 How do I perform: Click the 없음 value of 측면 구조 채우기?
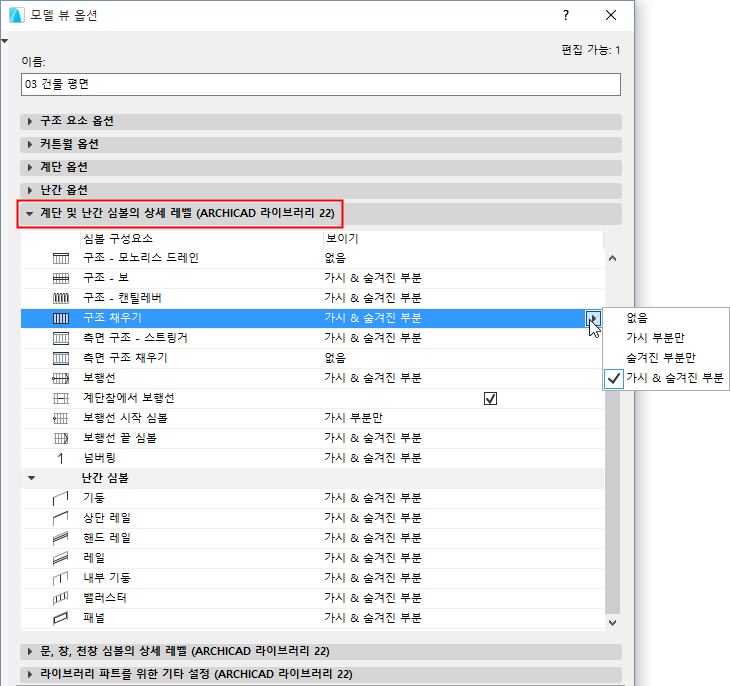tap(335, 358)
